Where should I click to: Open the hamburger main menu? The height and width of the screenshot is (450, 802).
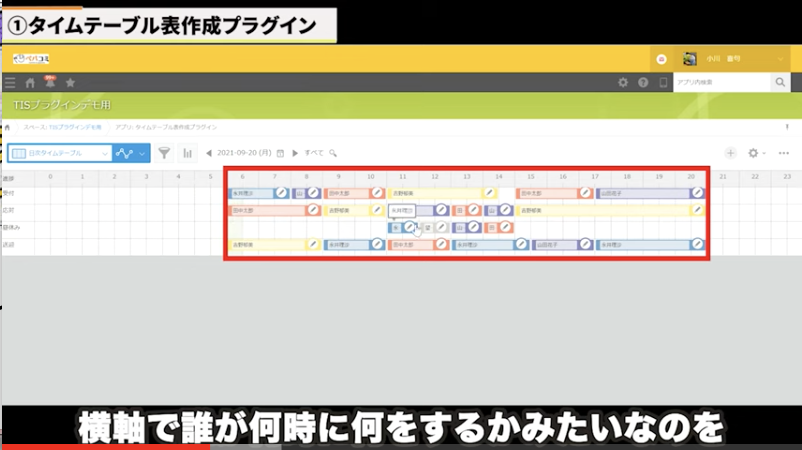[10, 83]
